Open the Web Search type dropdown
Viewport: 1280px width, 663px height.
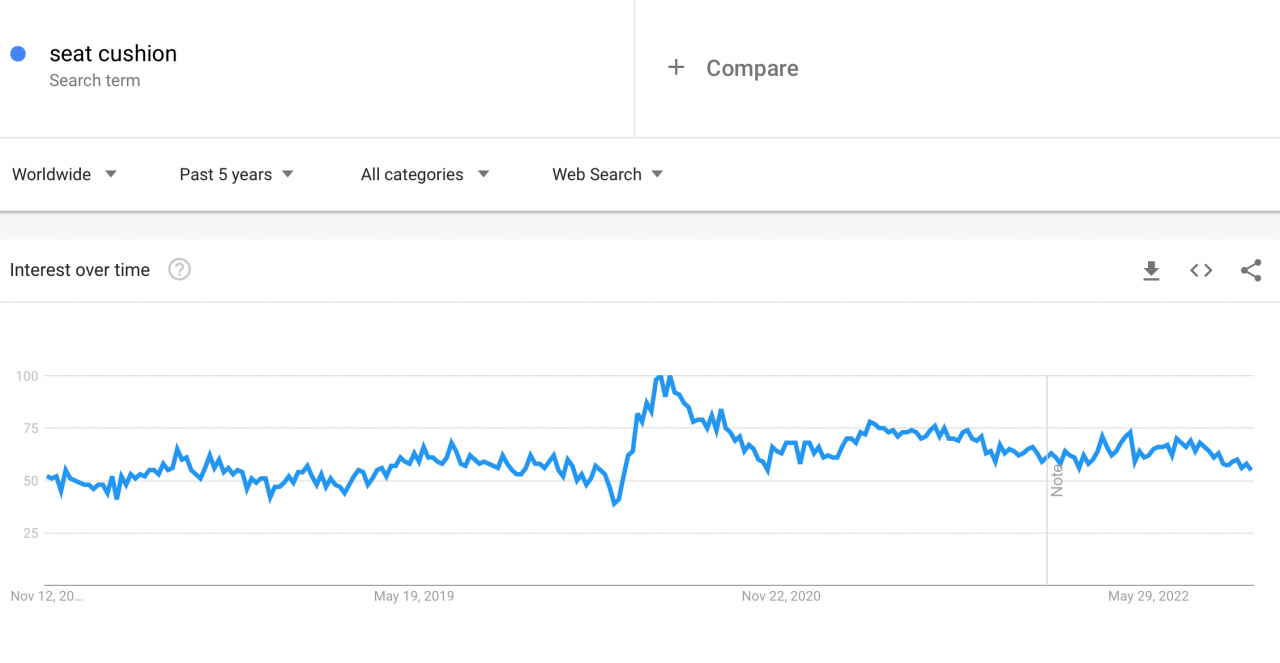click(x=605, y=174)
